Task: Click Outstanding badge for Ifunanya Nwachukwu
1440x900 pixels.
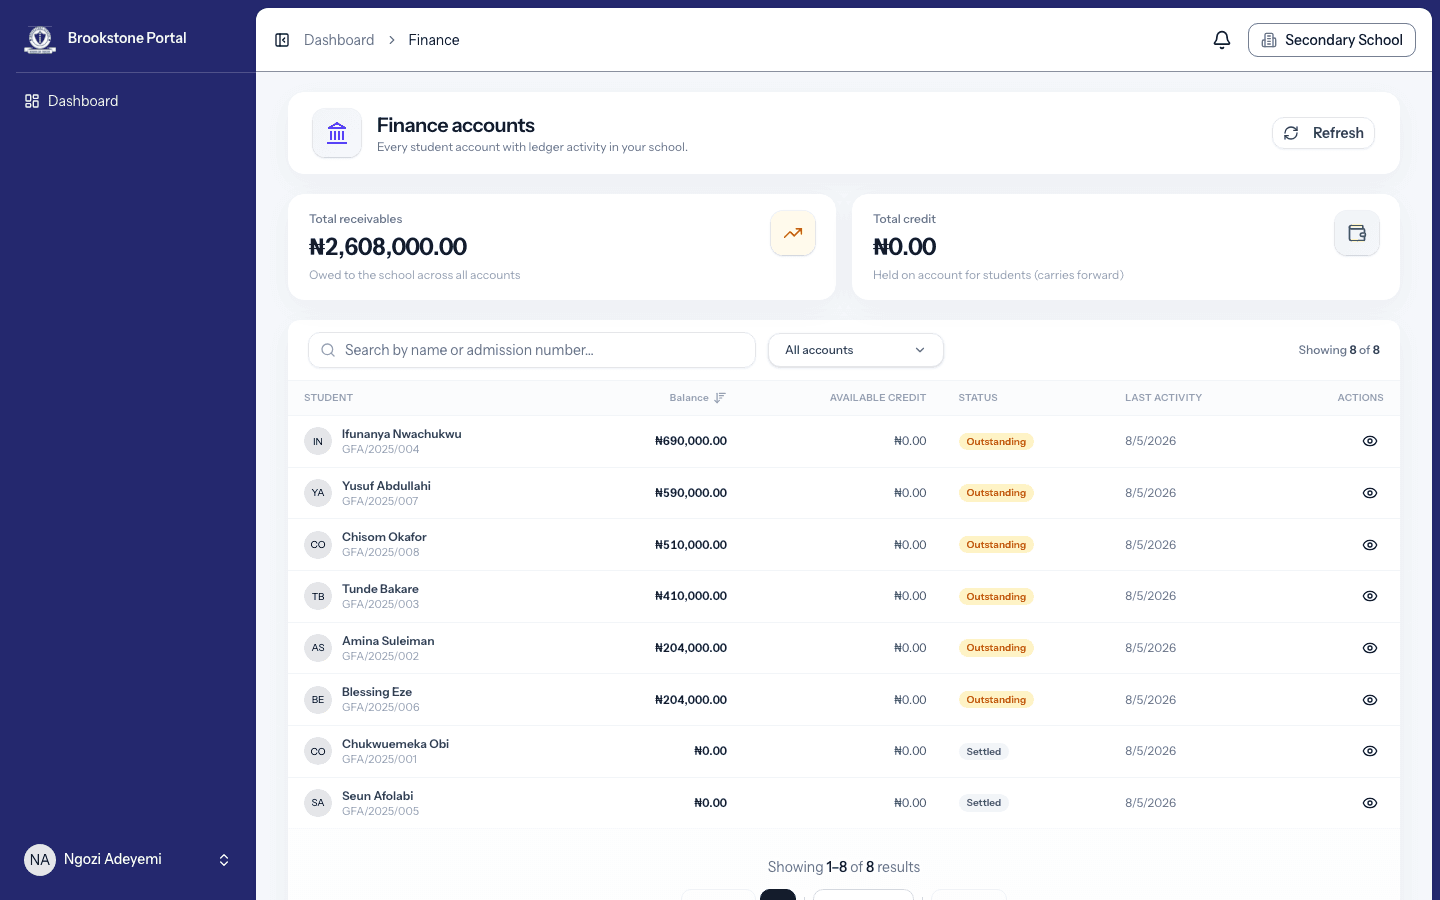Action: coord(996,441)
